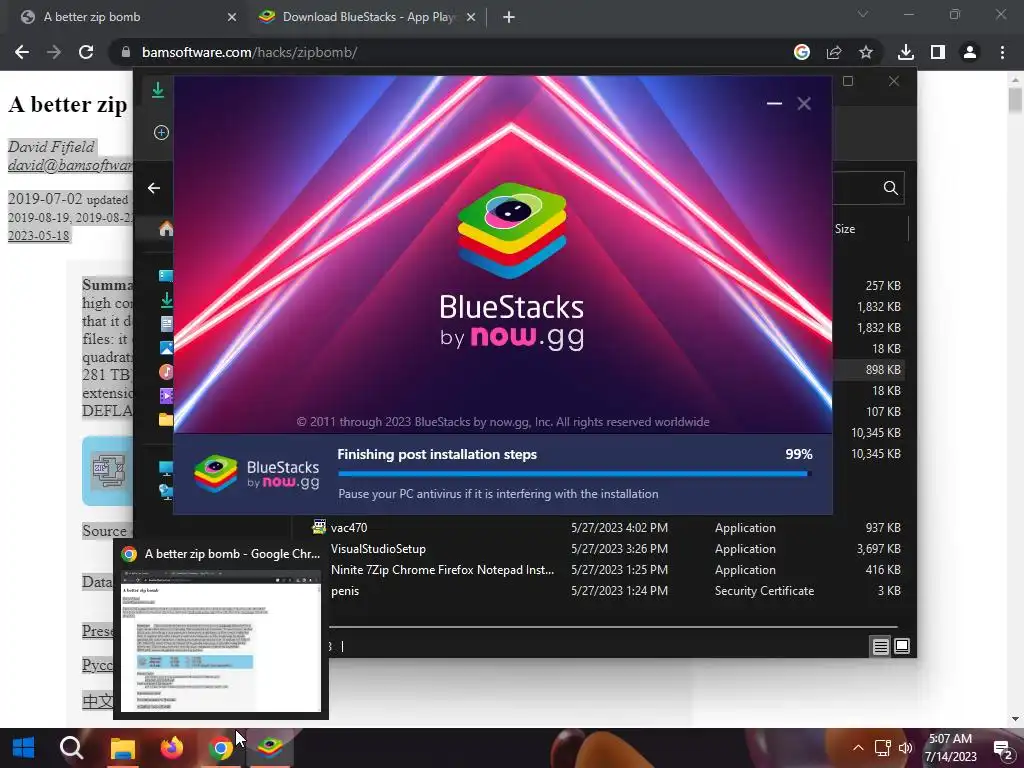Open Chrome's tab search chevron
This screenshot has height=768, width=1024.
click(x=863, y=14)
